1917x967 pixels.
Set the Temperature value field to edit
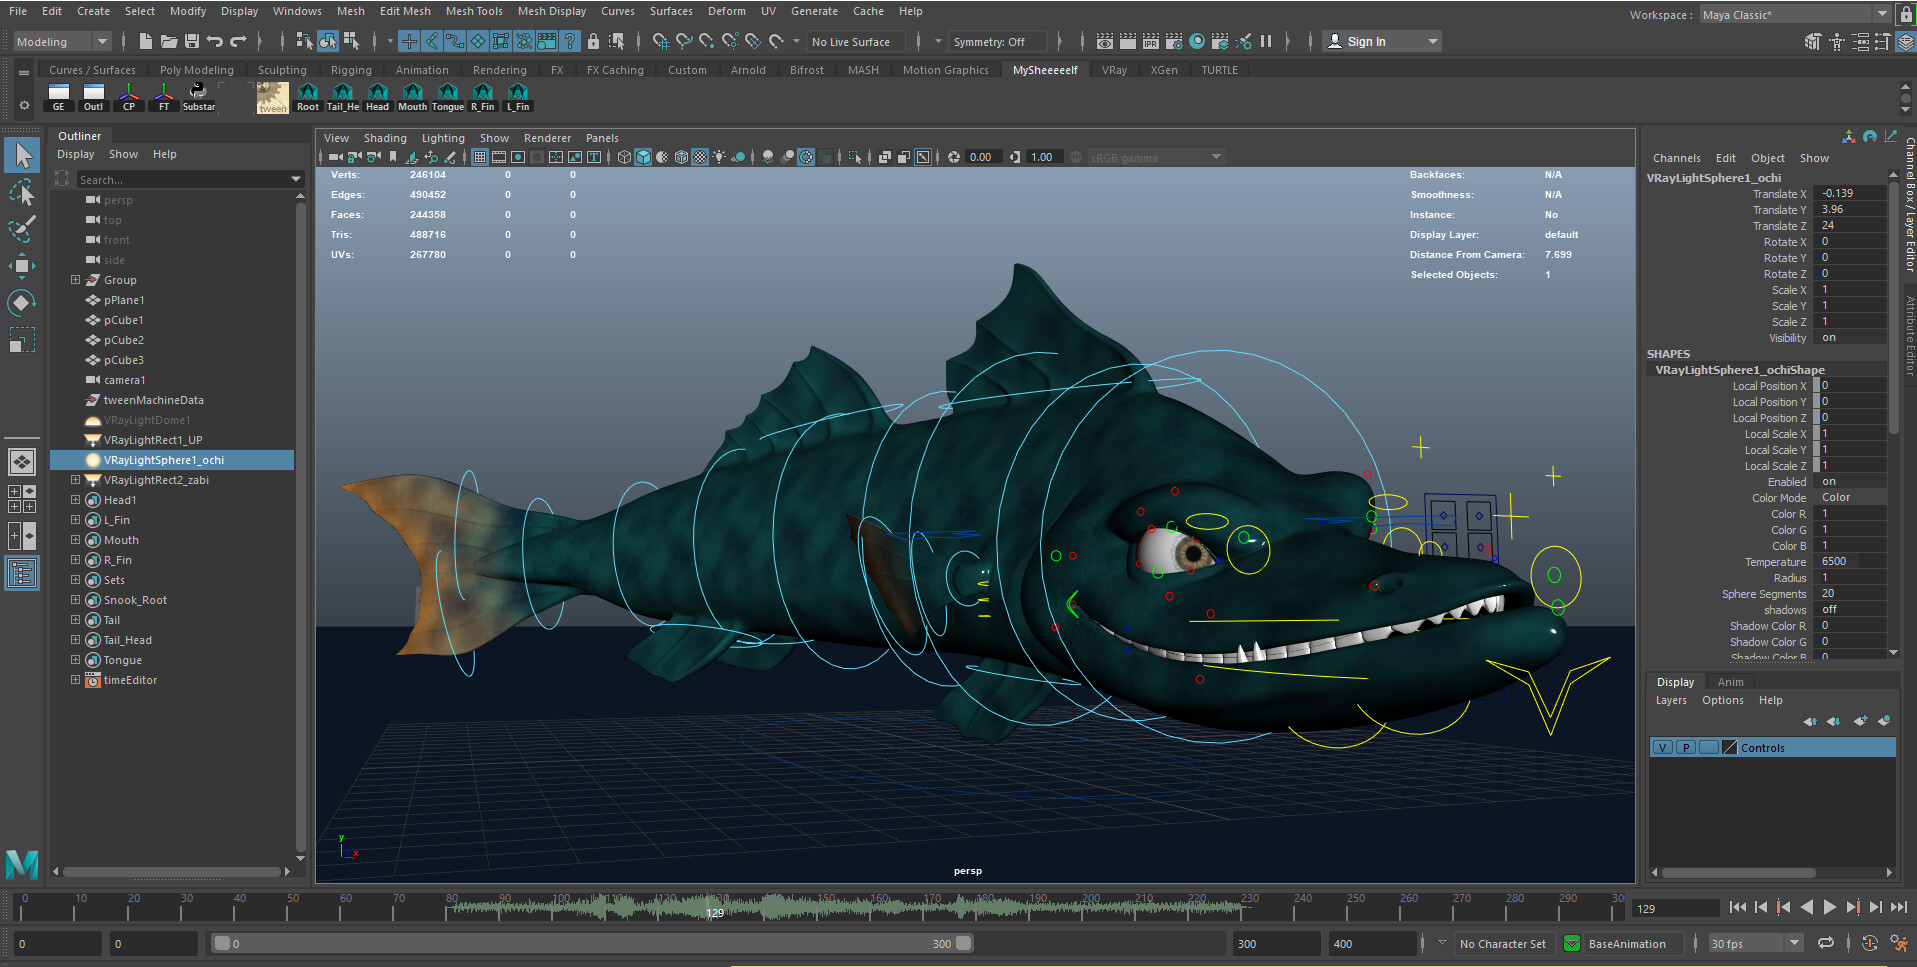coord(1848,561)
